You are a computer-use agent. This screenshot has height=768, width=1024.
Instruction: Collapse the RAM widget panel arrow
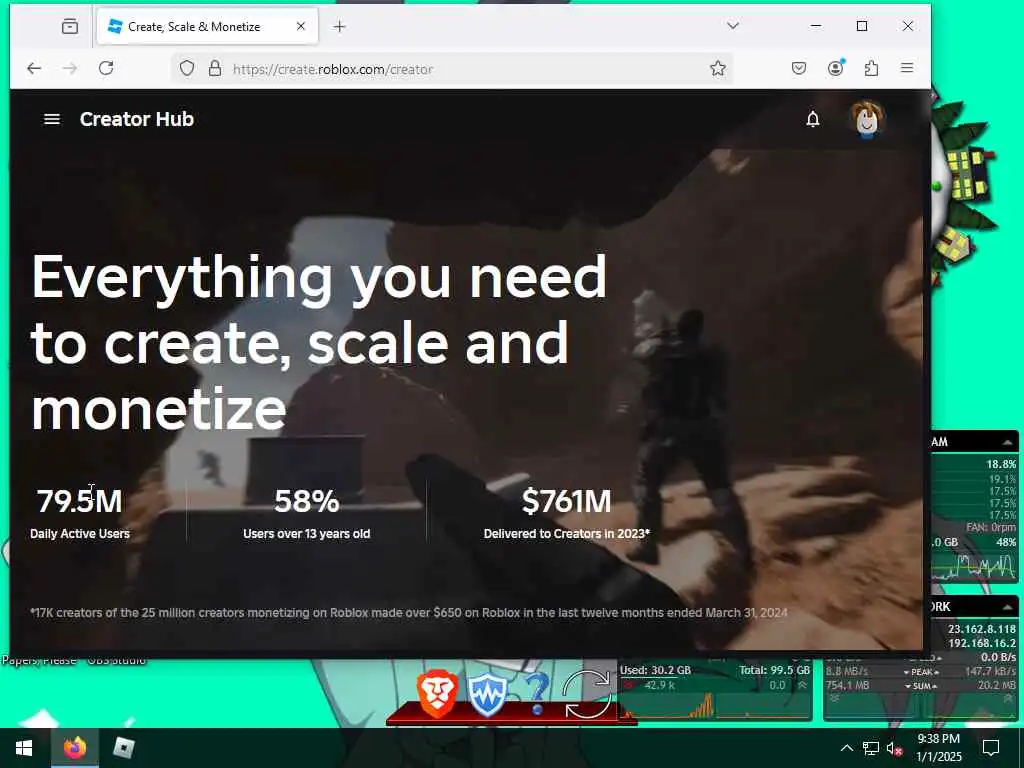pyautogui.click(x=1008, y=442)
